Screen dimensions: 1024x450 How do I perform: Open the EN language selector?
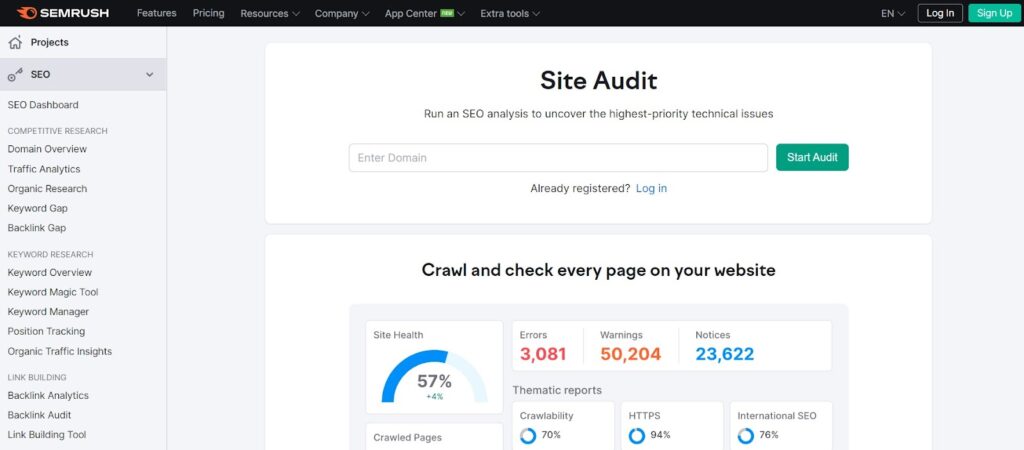point(893,13)
